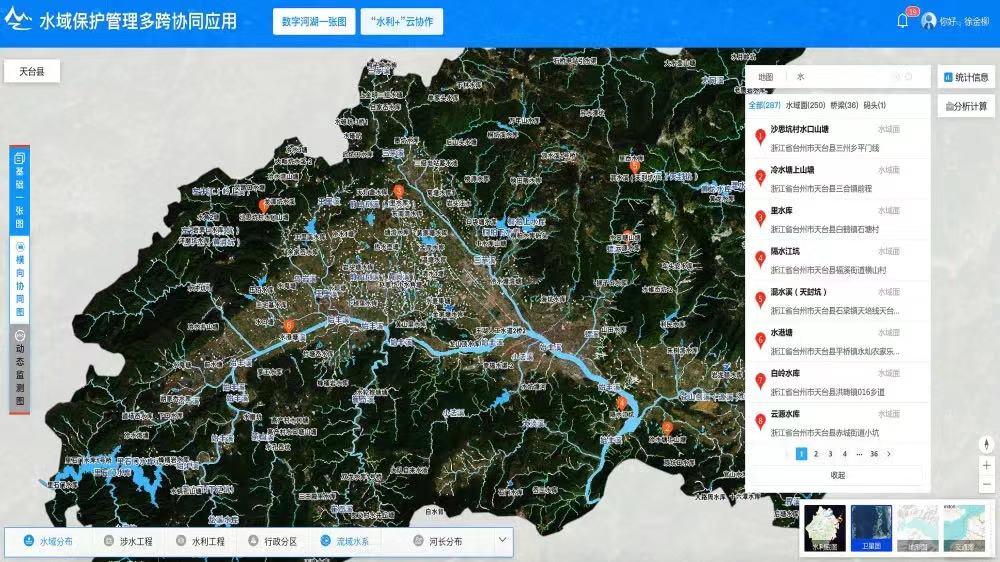This screenshot has height=562, width=1000.
Task: Open the 统计信息 panel button
Action: [965, 77]
